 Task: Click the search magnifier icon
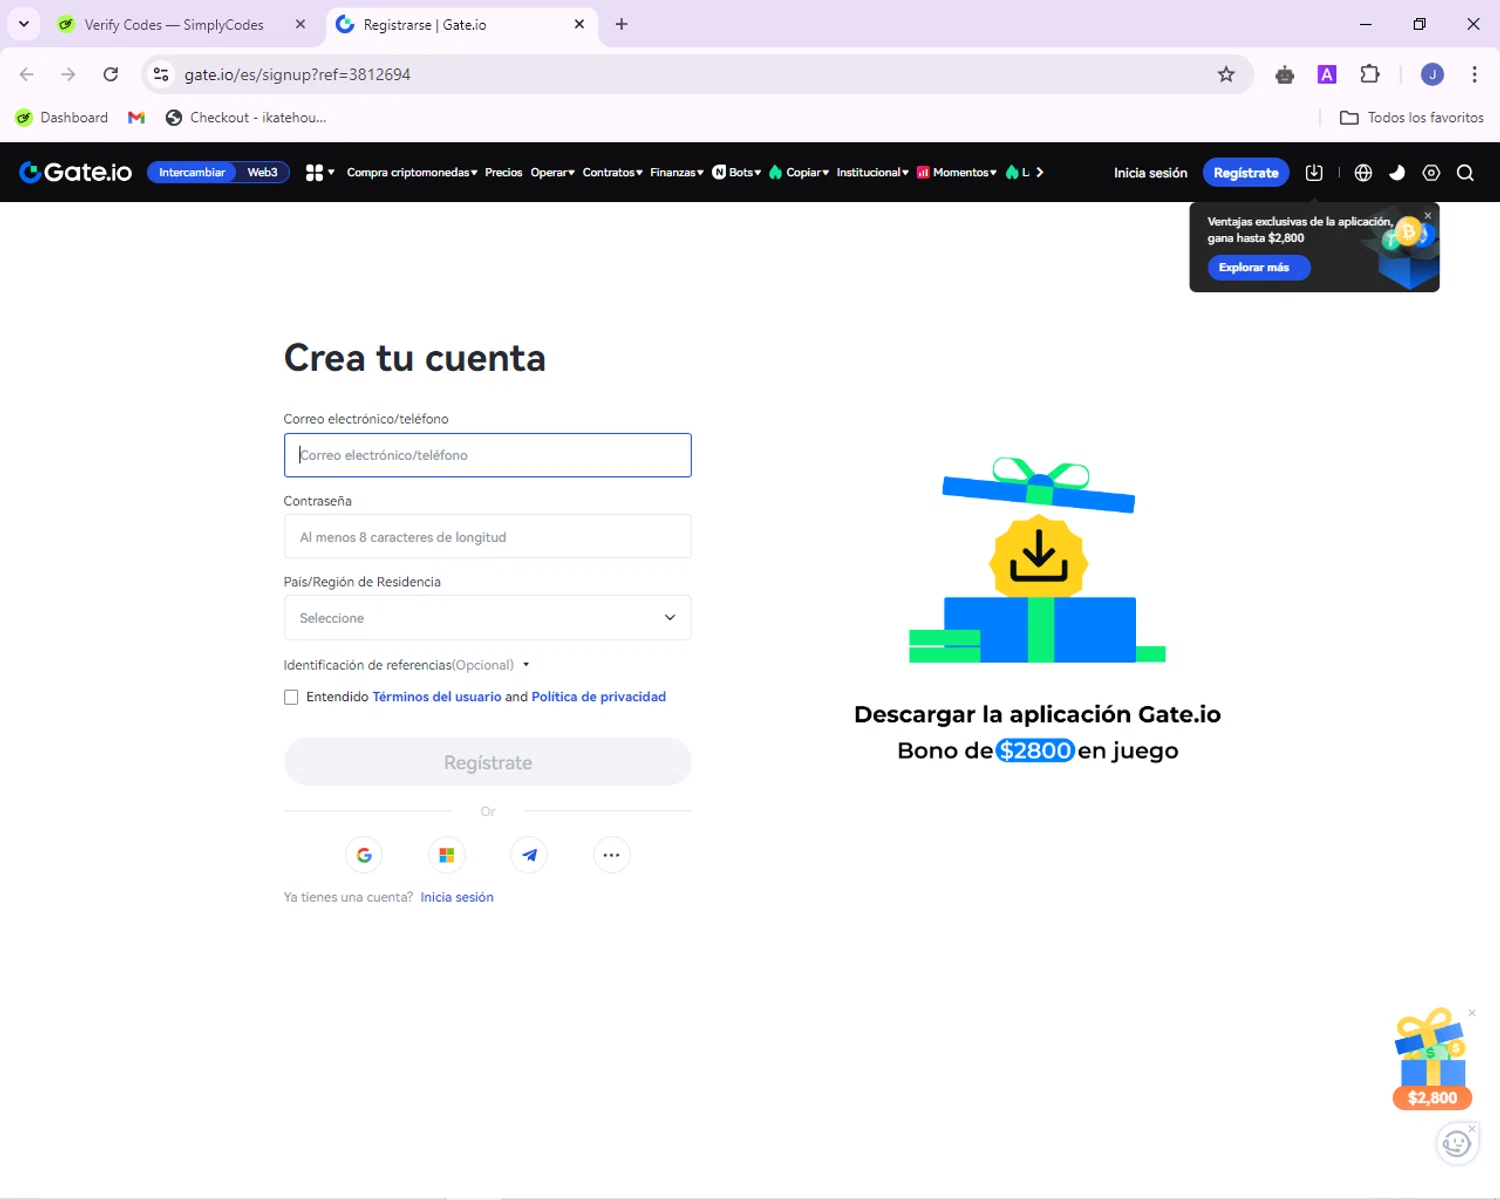click(1465, 172)
